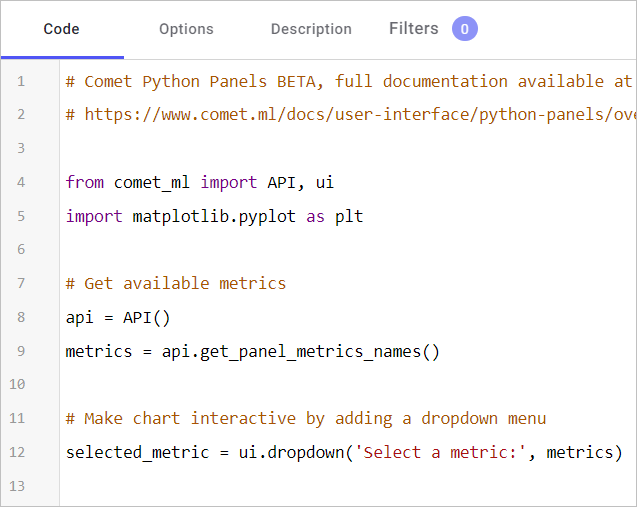Place cursor on 'API()' in line 8

pos(147,317)
